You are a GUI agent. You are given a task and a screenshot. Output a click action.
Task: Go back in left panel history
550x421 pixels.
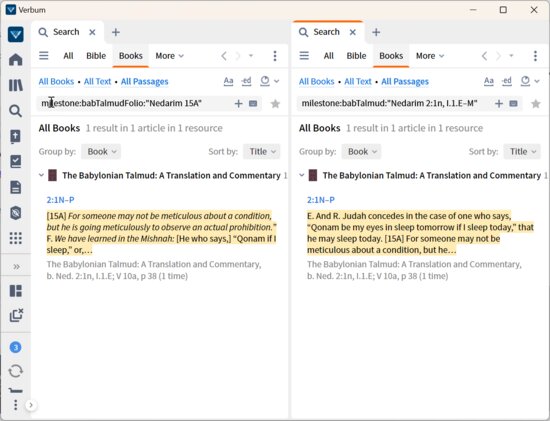224,56
